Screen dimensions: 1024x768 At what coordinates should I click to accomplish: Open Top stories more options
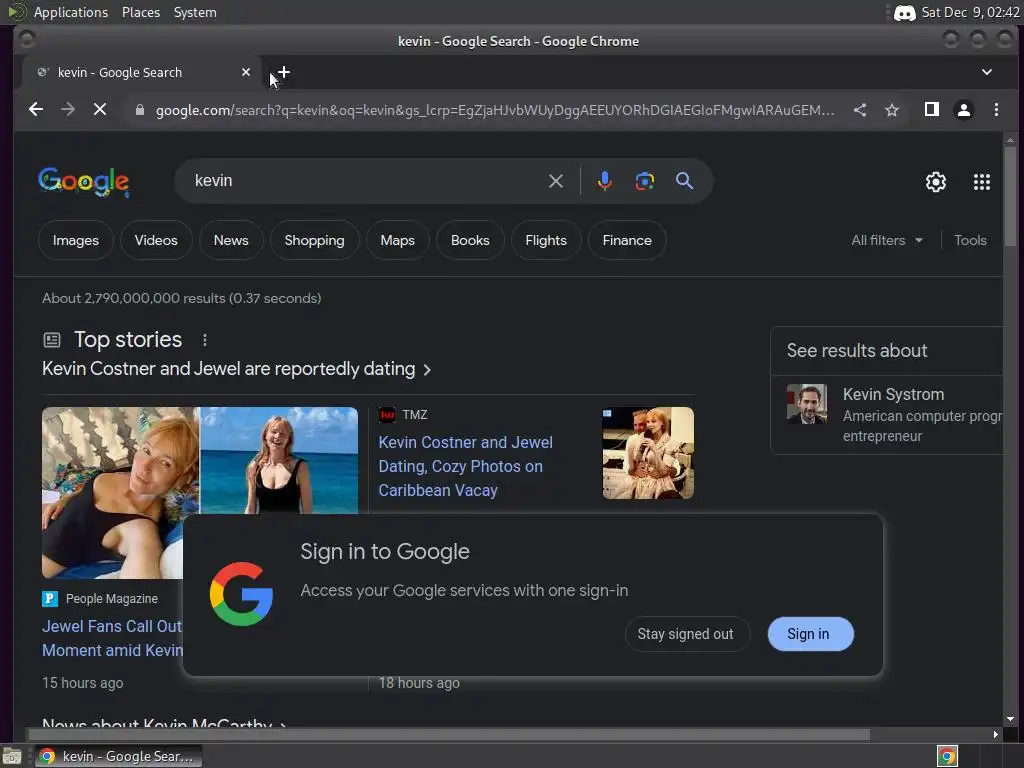click(x=204, y=340)
